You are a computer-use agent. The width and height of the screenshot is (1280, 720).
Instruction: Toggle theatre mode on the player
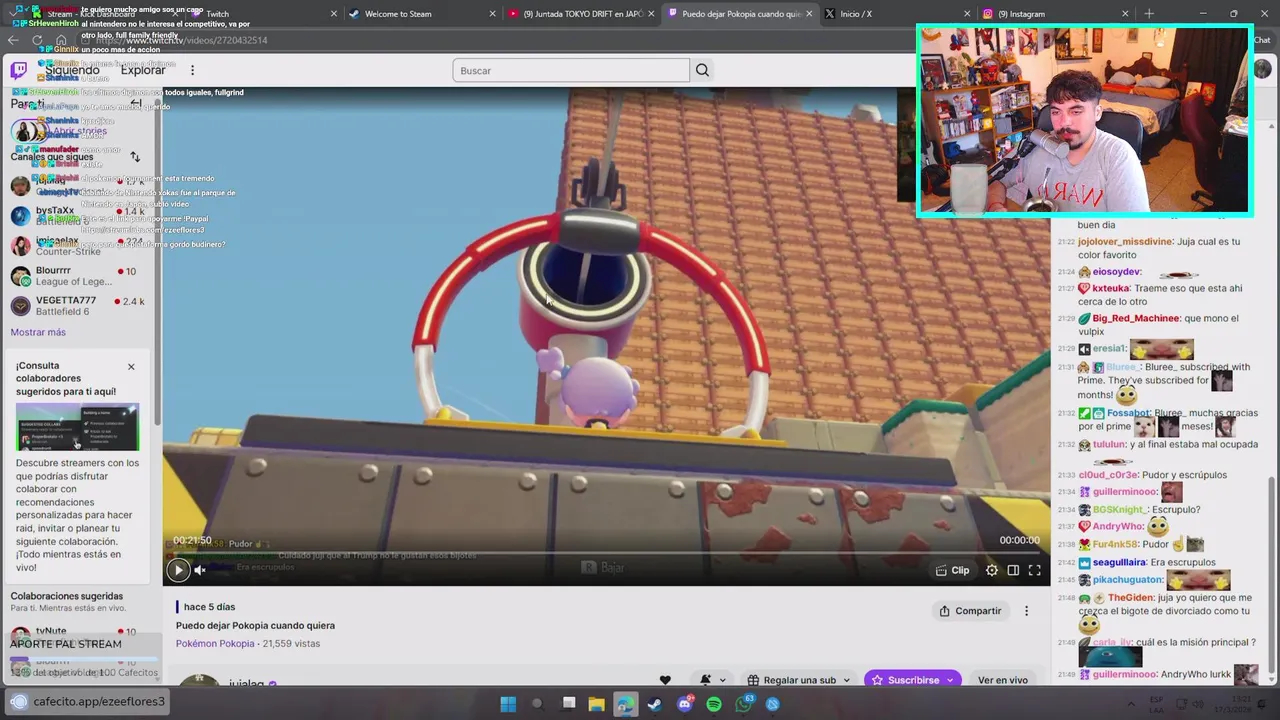1013,570
